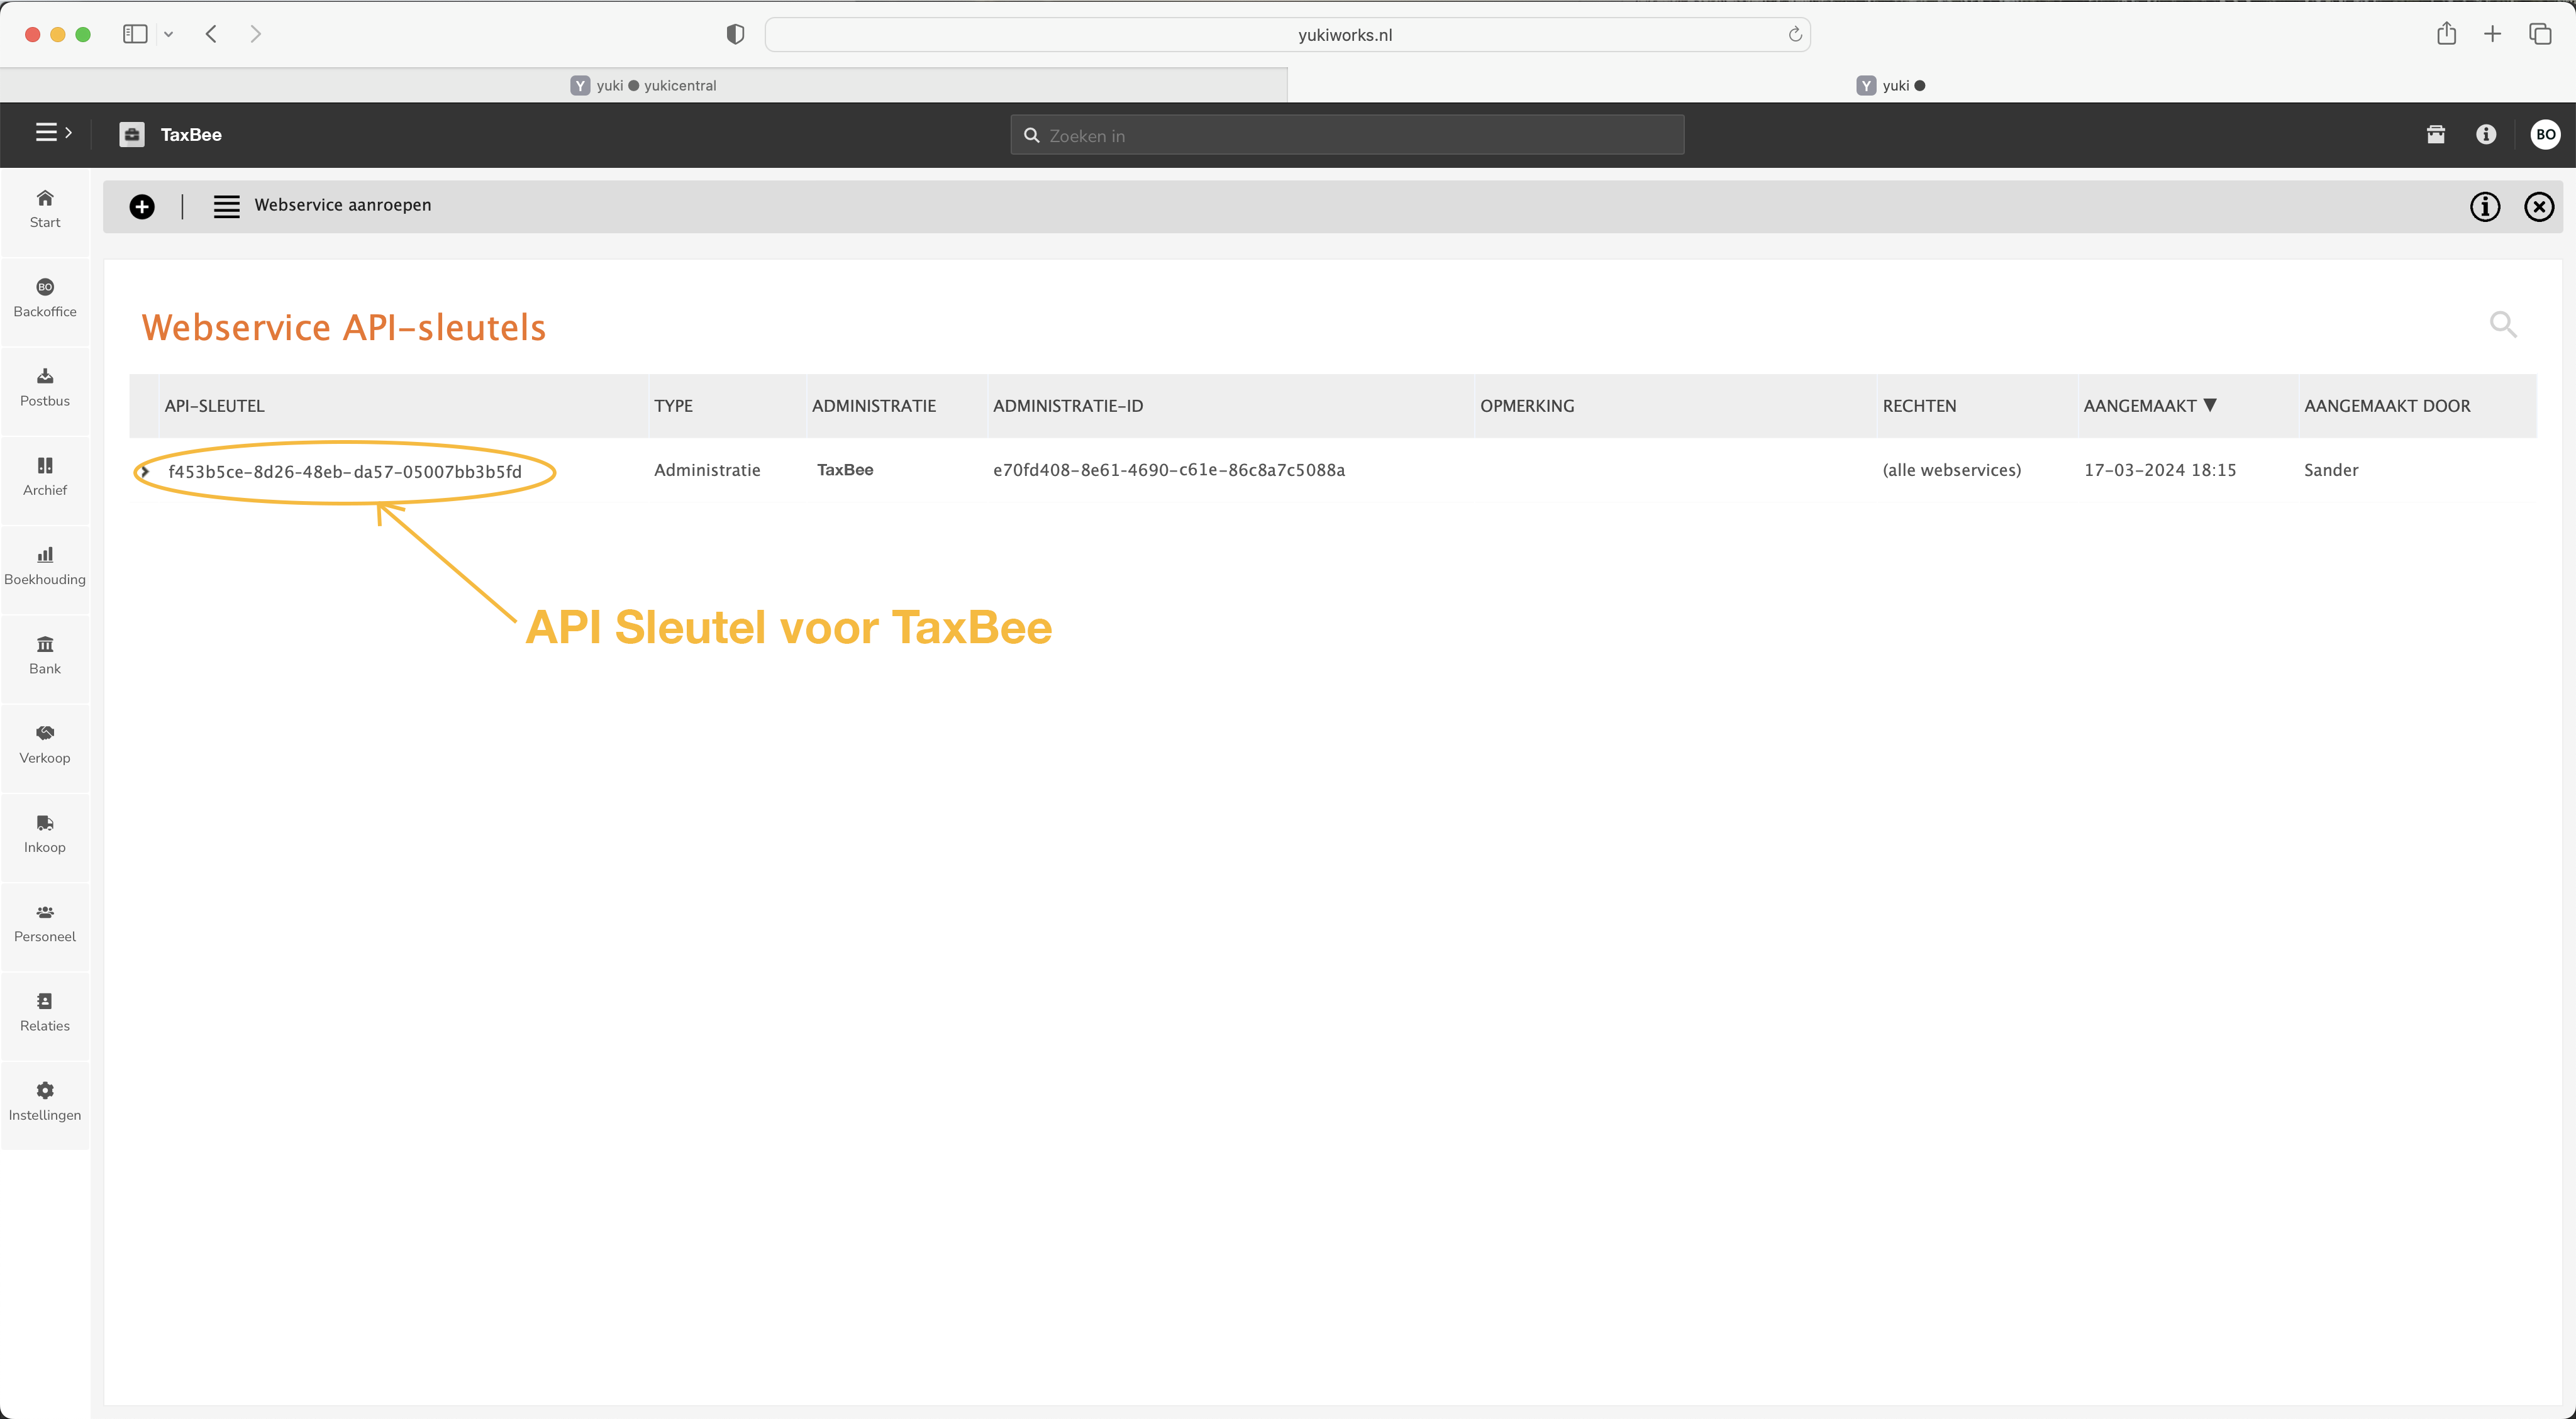Click the Webservice aanroepen button
Viewport: 2576px width, 1419px height.
coord(343,205)
